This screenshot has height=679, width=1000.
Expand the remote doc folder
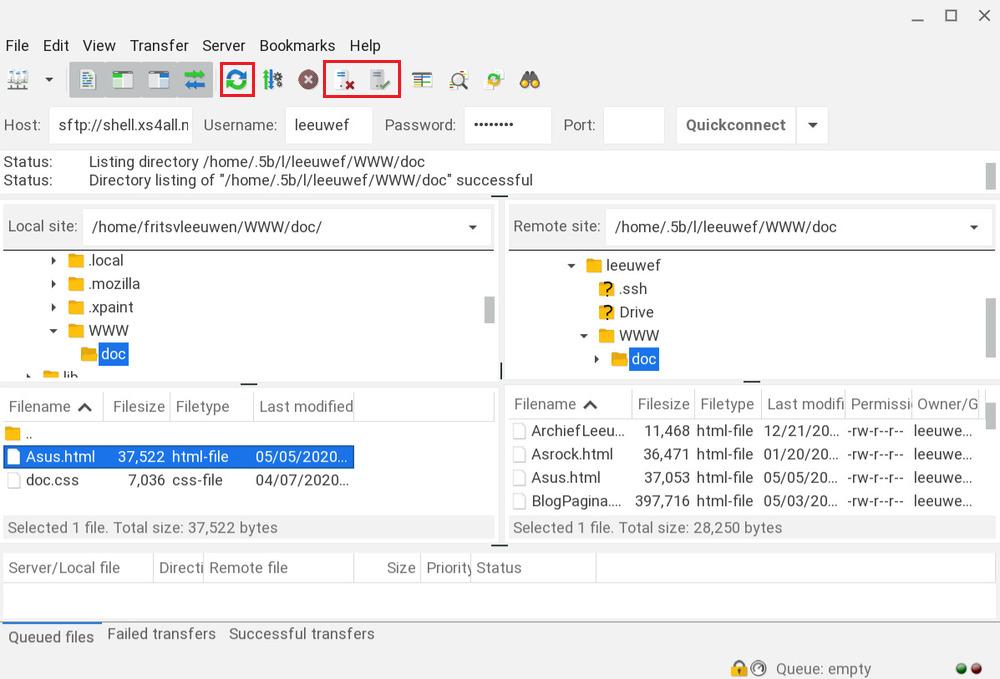(x=597, y=360)
